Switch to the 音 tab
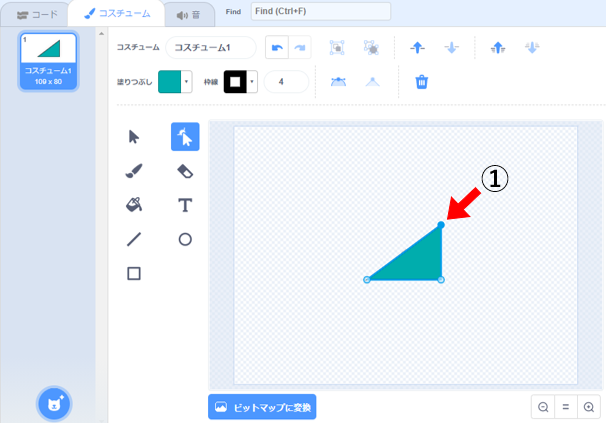 point(189,15)
